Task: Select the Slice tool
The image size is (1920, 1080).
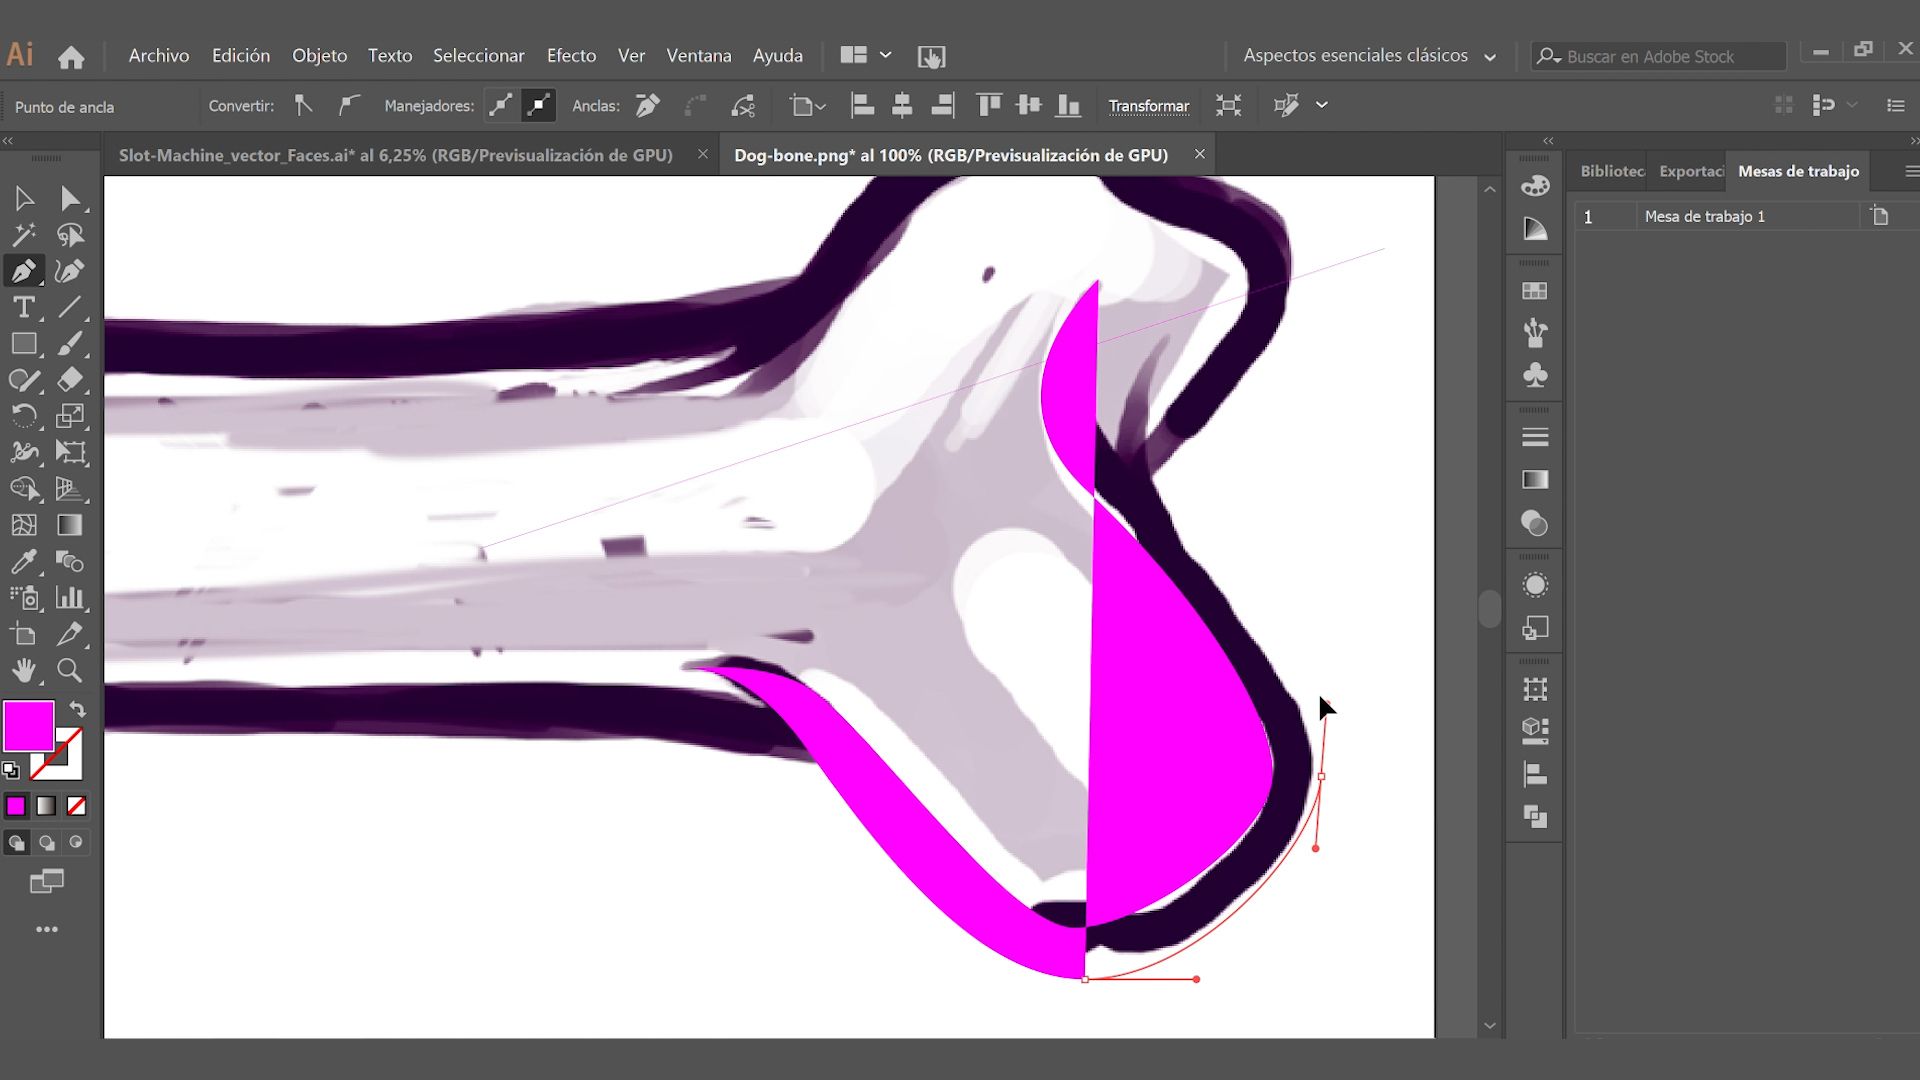Action: click(70, 634)
